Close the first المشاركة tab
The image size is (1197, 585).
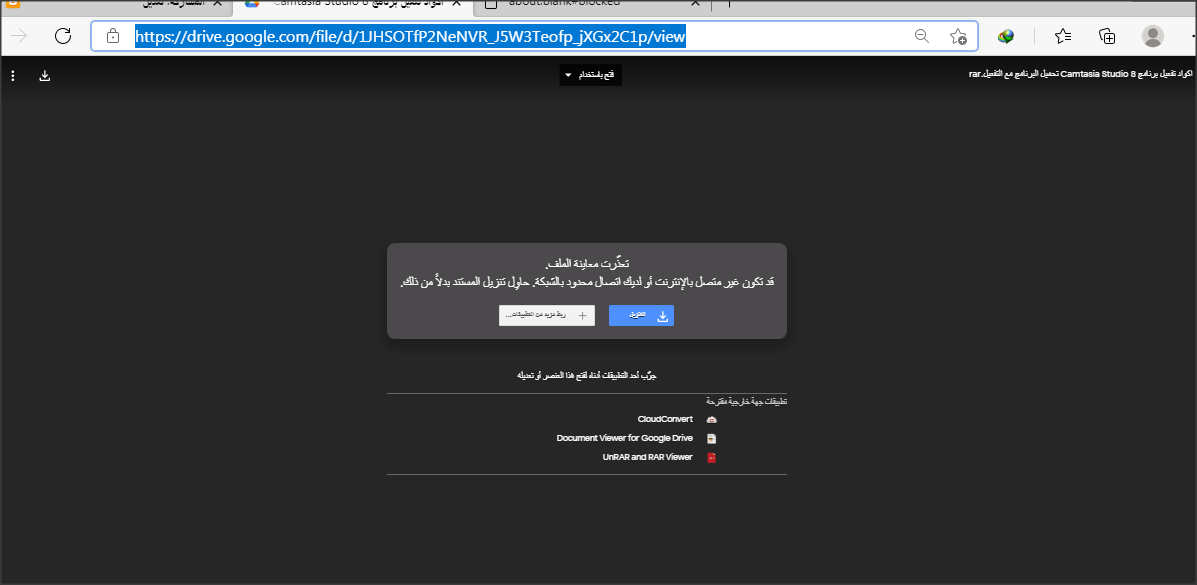click(218, 3)
